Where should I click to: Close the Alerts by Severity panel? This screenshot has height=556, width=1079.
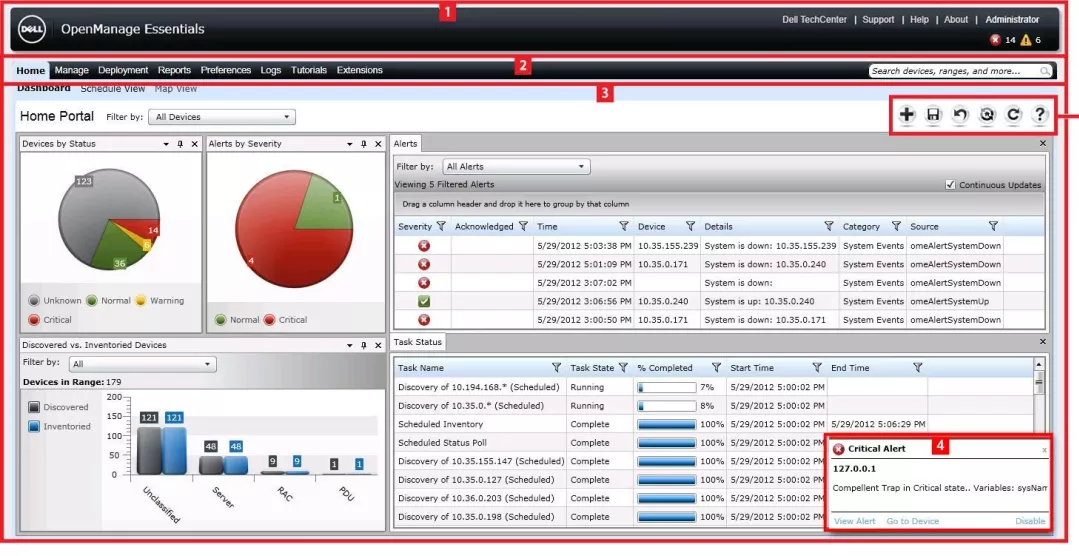[378, 144]
